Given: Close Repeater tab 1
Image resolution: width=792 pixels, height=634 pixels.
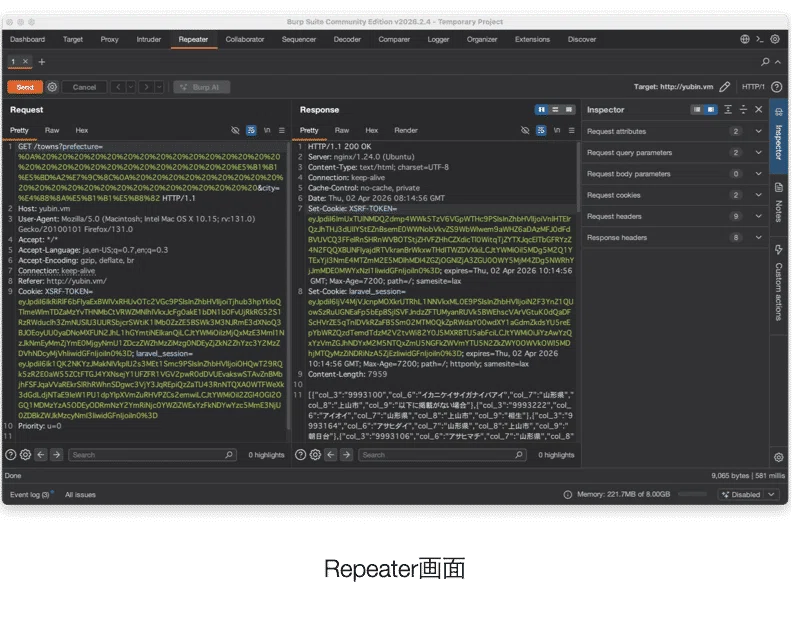Looking at the screenshot, I should 25,61.
